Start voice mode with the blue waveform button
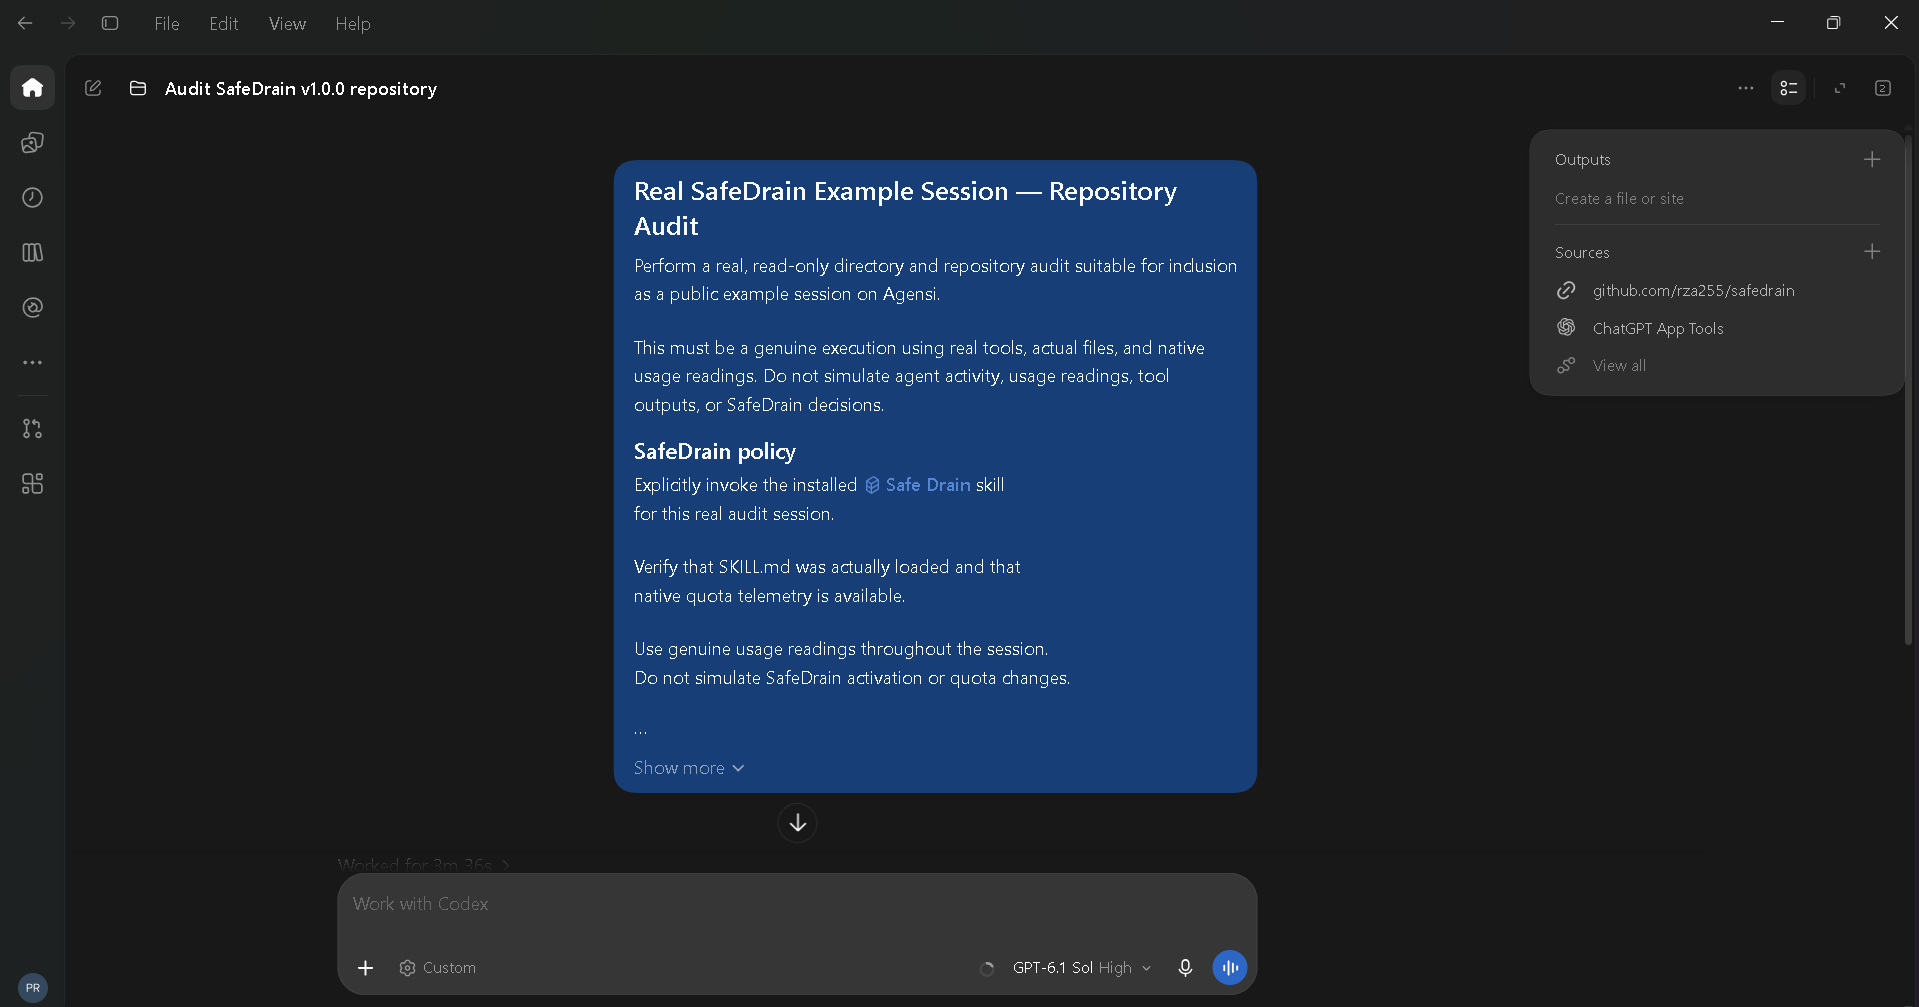 (1230, 968)
